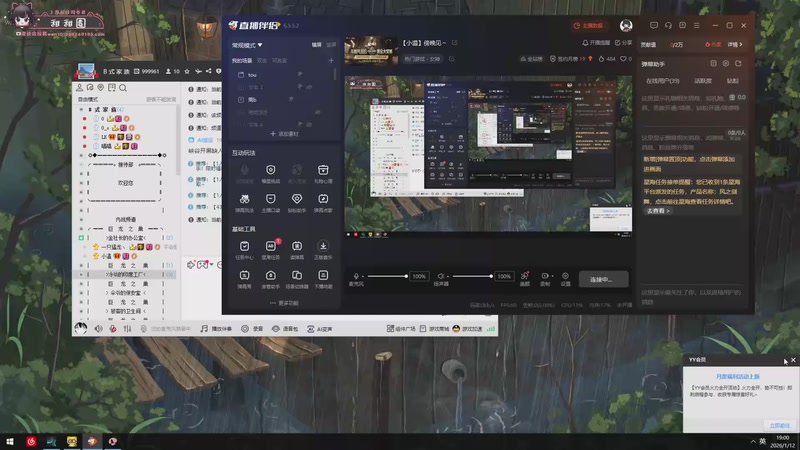Viewport: 800px width, 450px height.
Task: Toggle the flag on tou scene item
Action: (x=300, y=74)
